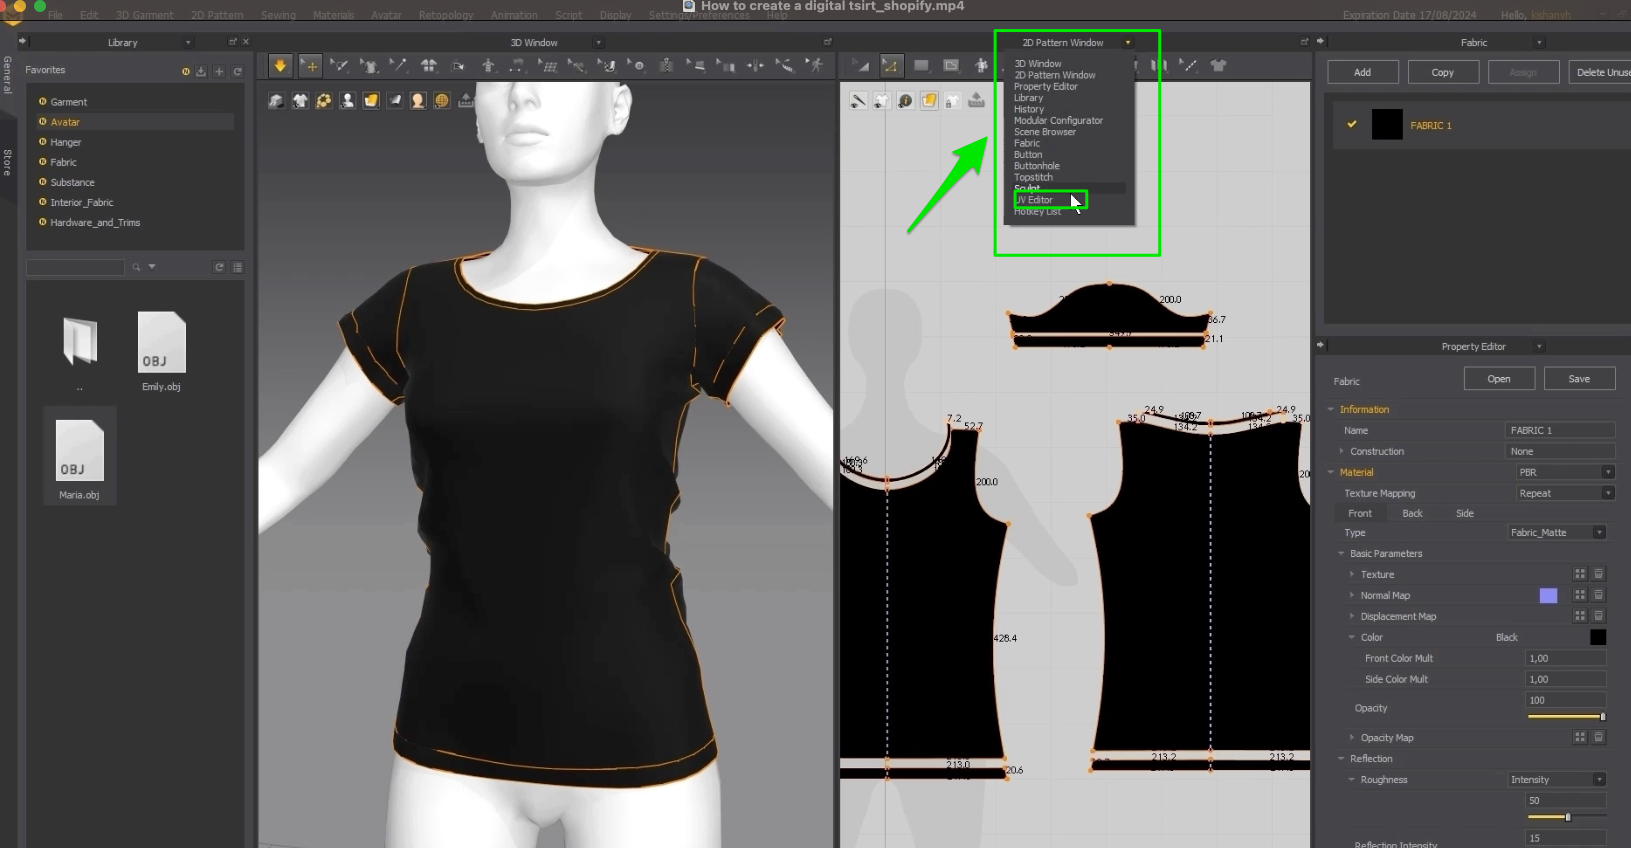Select the Select/Move tool in 3D toolbar
Image resolution: width=1631 pixels, height=848 pixels.
coord(311,66)
